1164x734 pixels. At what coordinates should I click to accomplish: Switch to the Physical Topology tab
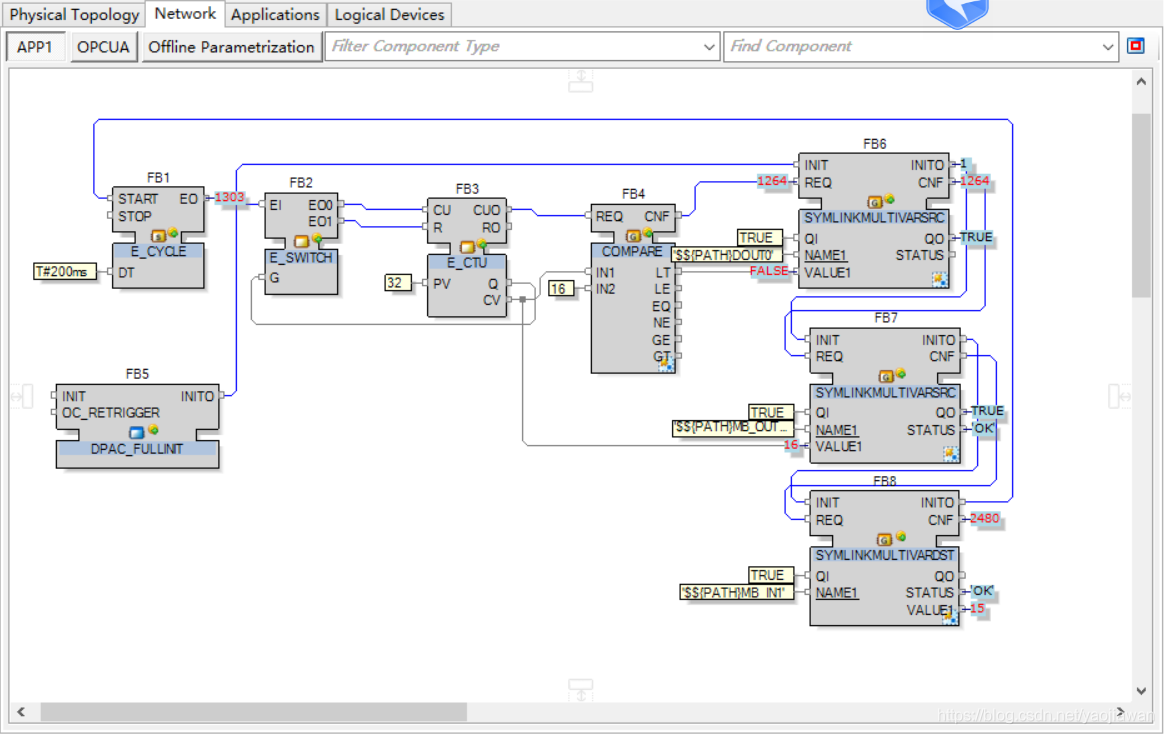click(x=74, y=15)
